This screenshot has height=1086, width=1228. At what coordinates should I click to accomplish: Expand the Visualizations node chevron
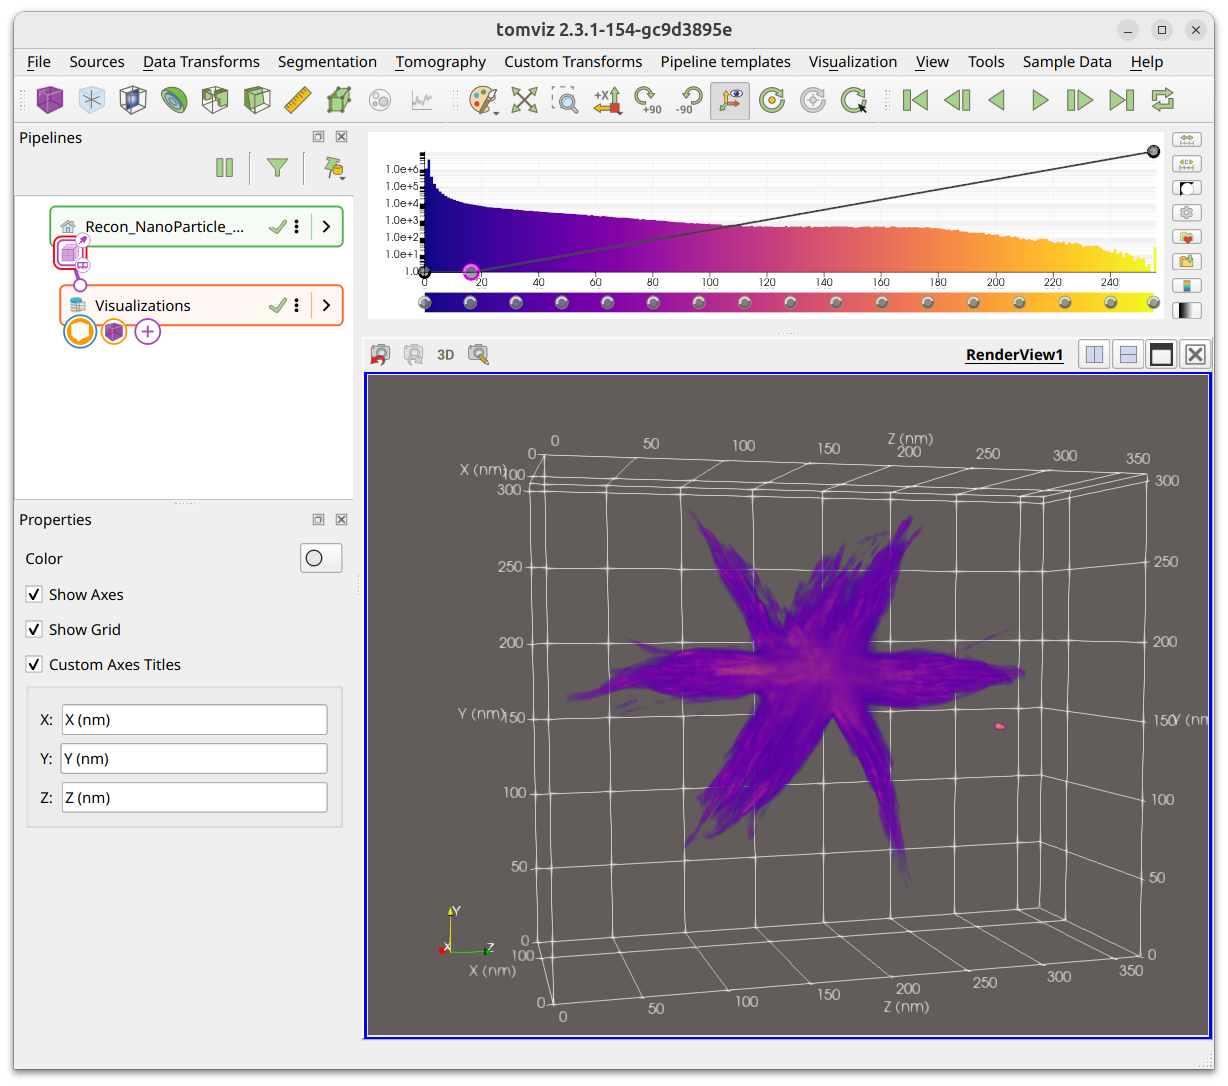point(327,306)
